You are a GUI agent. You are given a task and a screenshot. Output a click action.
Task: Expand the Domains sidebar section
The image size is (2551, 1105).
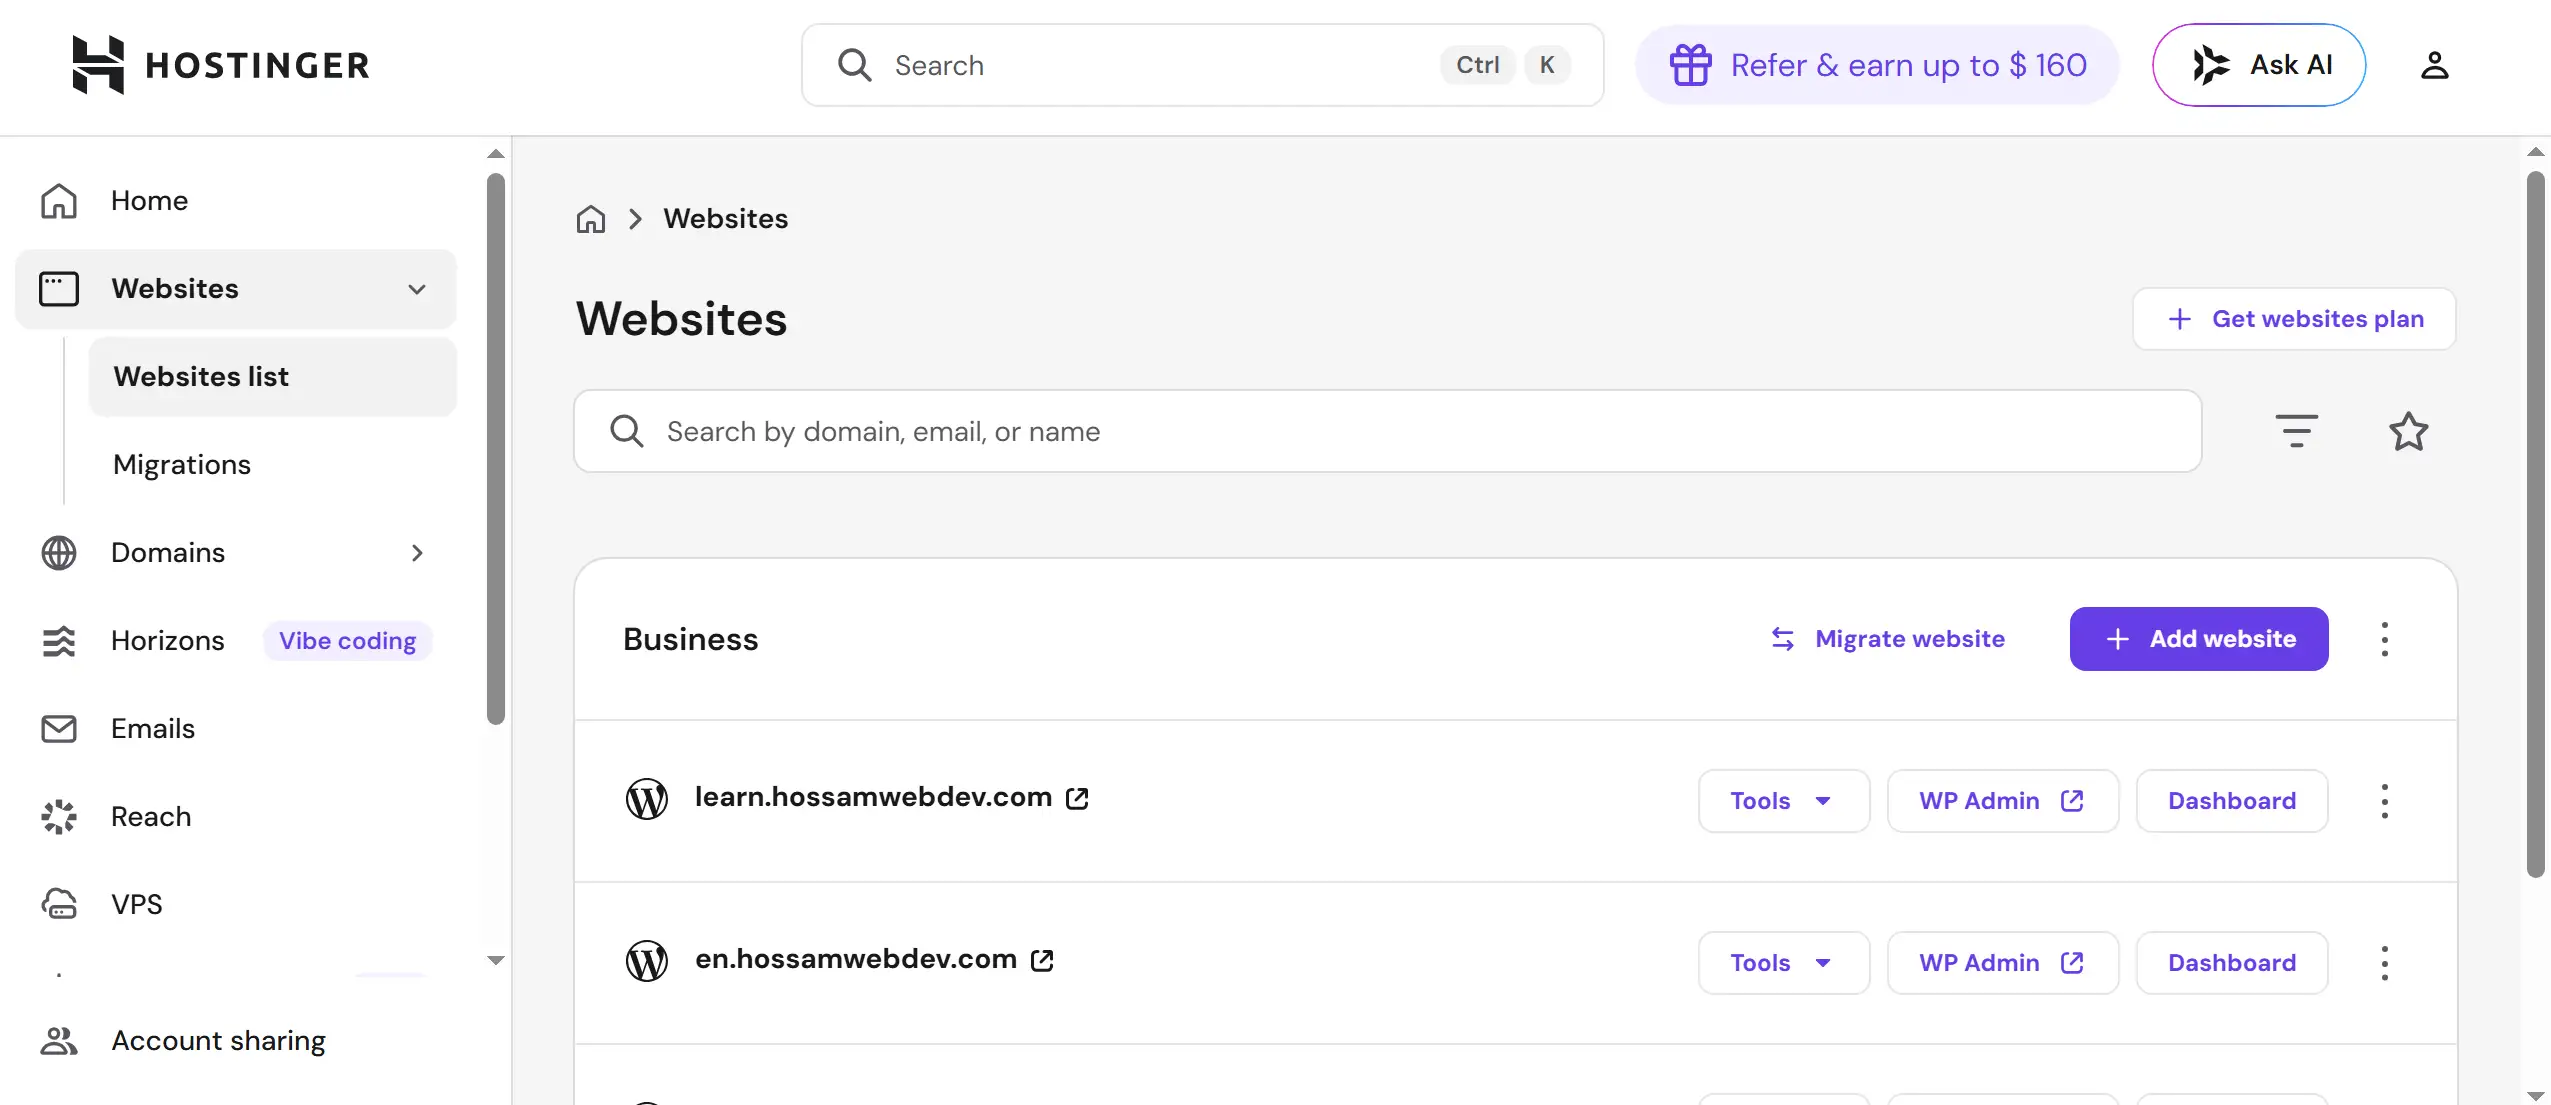(417, 553)
